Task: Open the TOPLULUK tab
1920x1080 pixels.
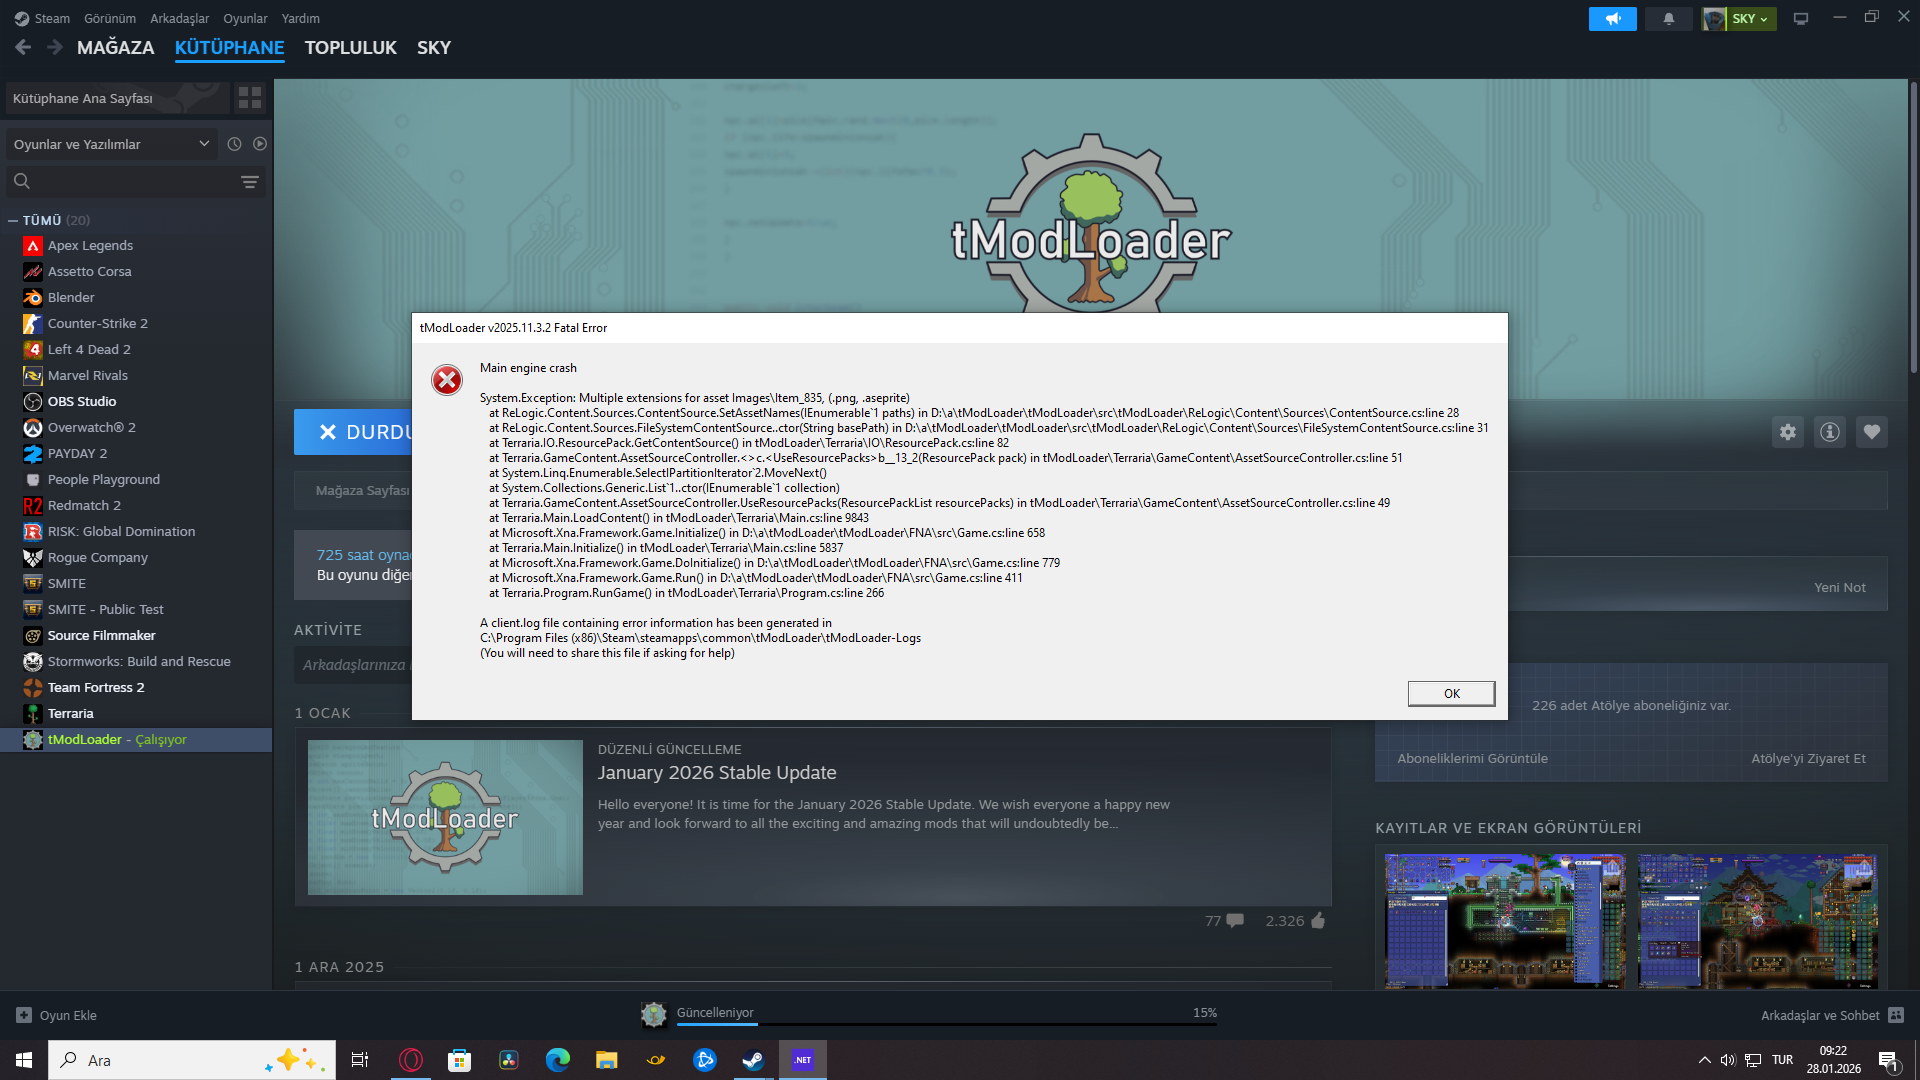Action: tap(350, 47)
